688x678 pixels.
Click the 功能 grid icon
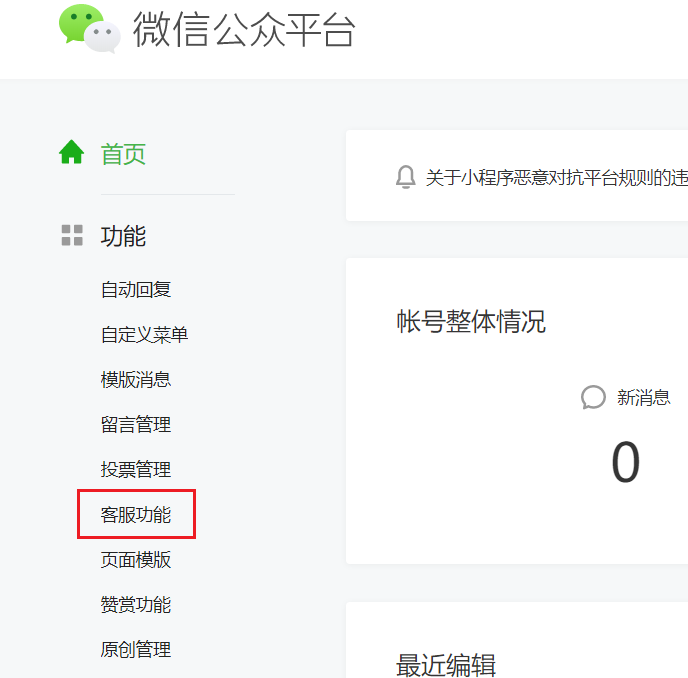click(72, 235)
